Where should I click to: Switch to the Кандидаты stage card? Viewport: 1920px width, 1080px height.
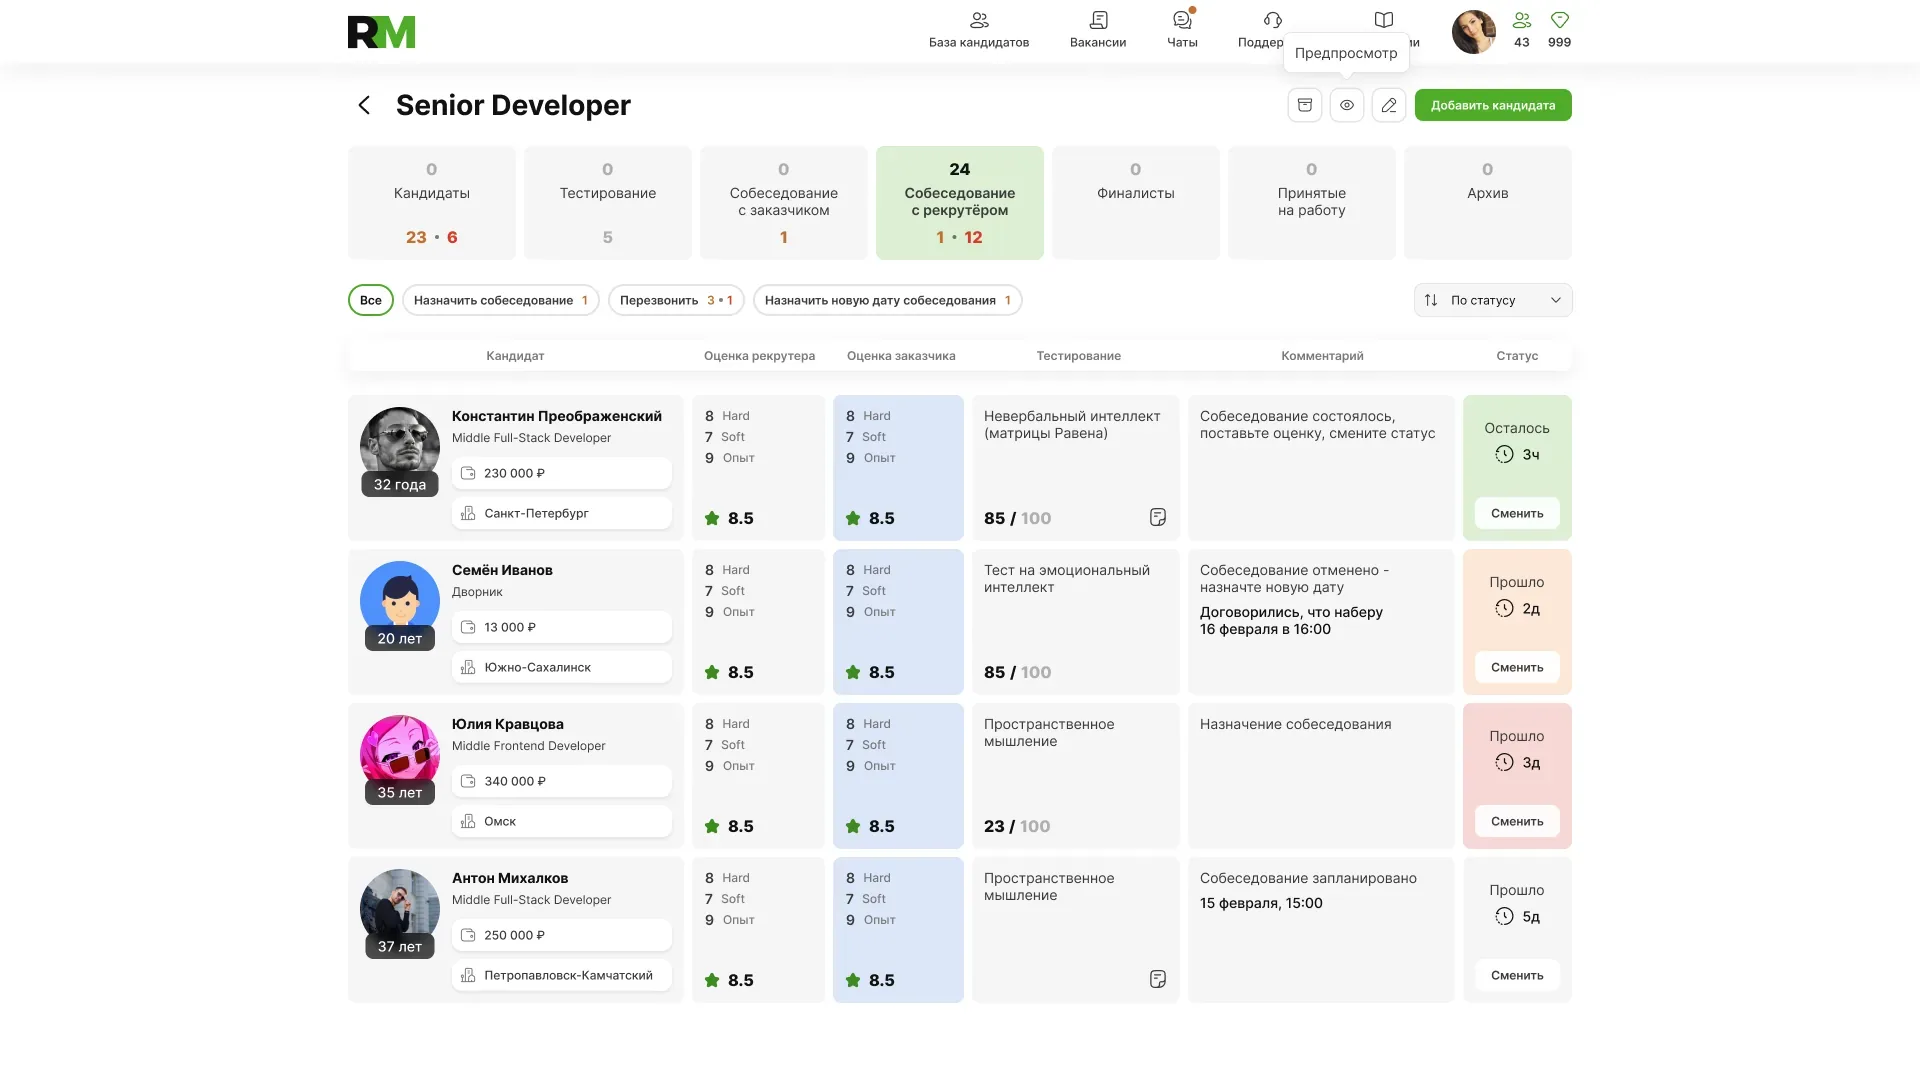(432, 203)
